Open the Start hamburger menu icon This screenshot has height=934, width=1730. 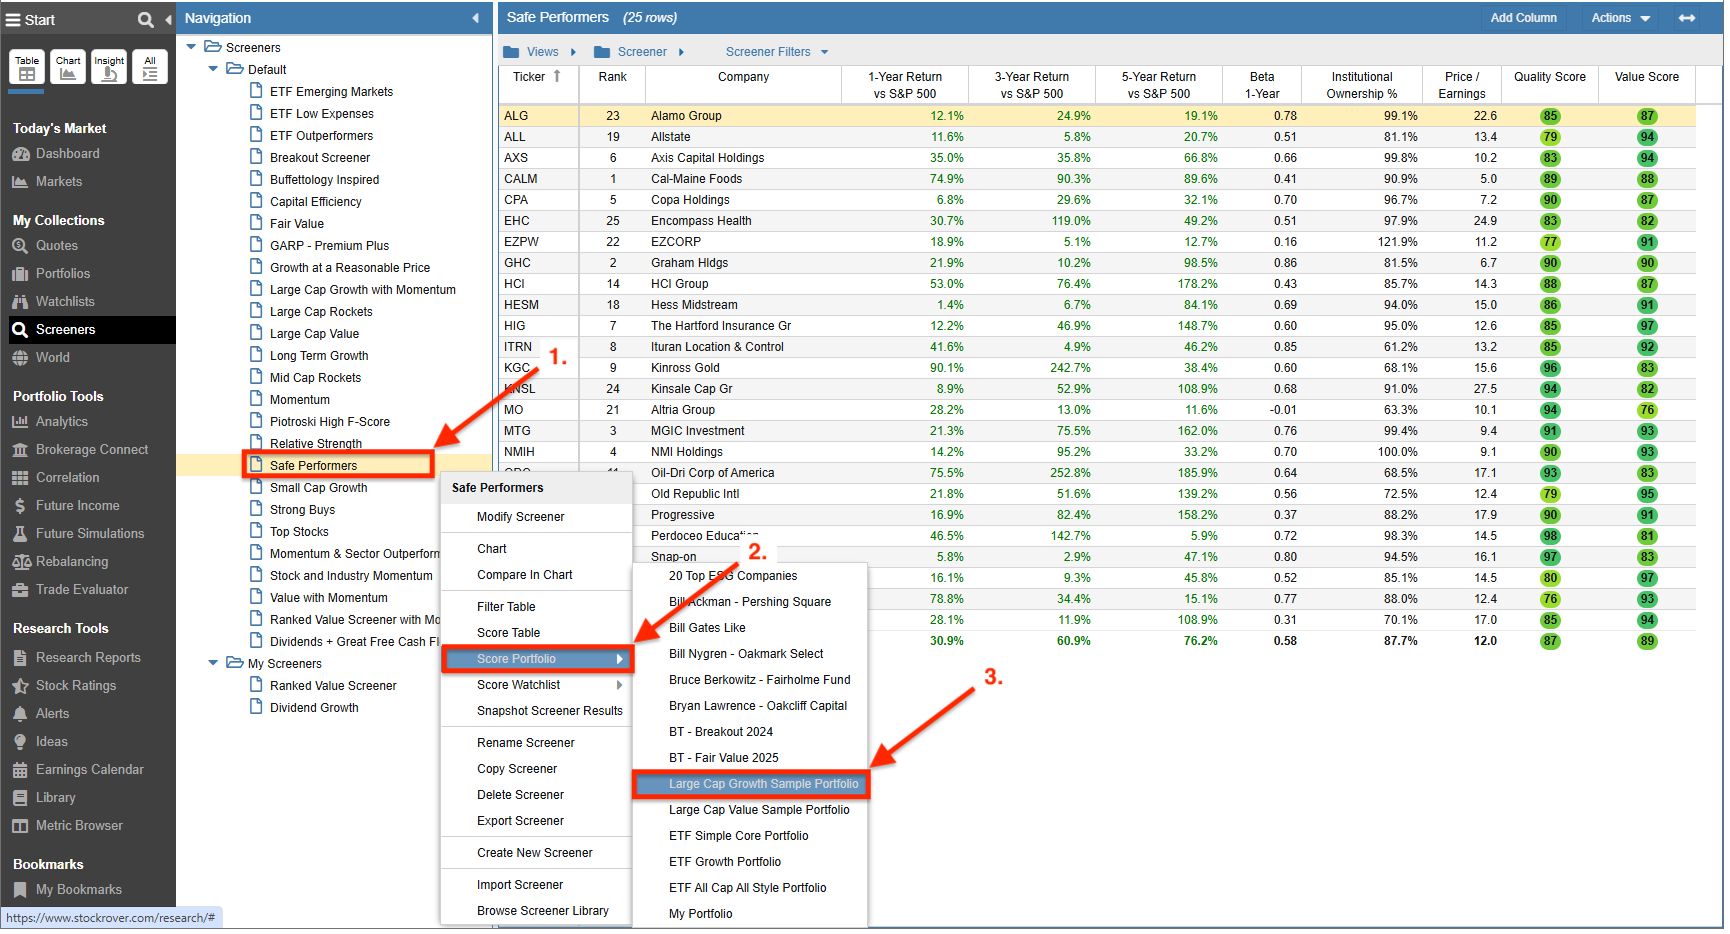click(x=13, y=19)
